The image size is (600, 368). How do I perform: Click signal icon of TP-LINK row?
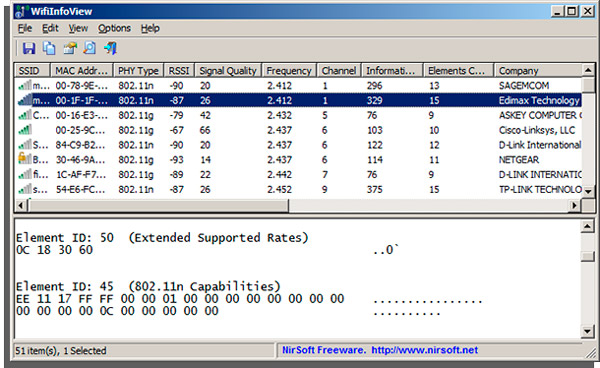[x=25, y=189]
